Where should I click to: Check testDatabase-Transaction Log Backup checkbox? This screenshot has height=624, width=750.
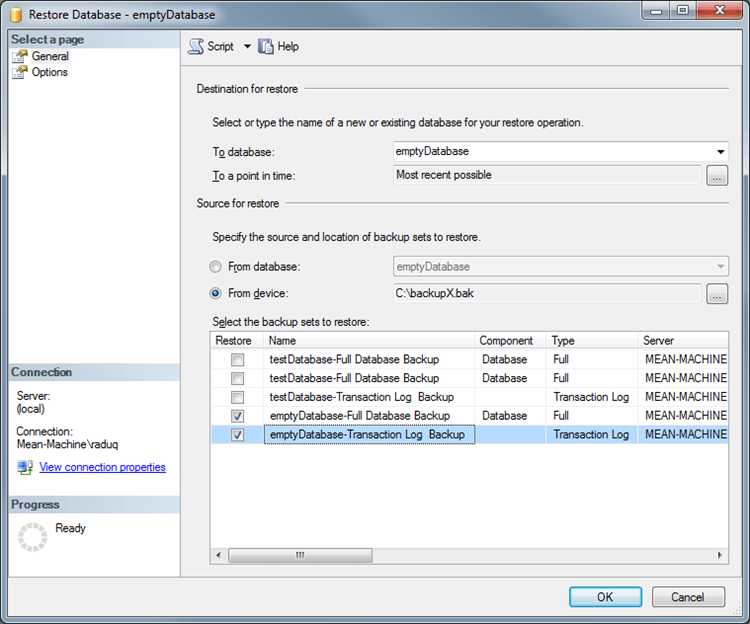(237, 397)
